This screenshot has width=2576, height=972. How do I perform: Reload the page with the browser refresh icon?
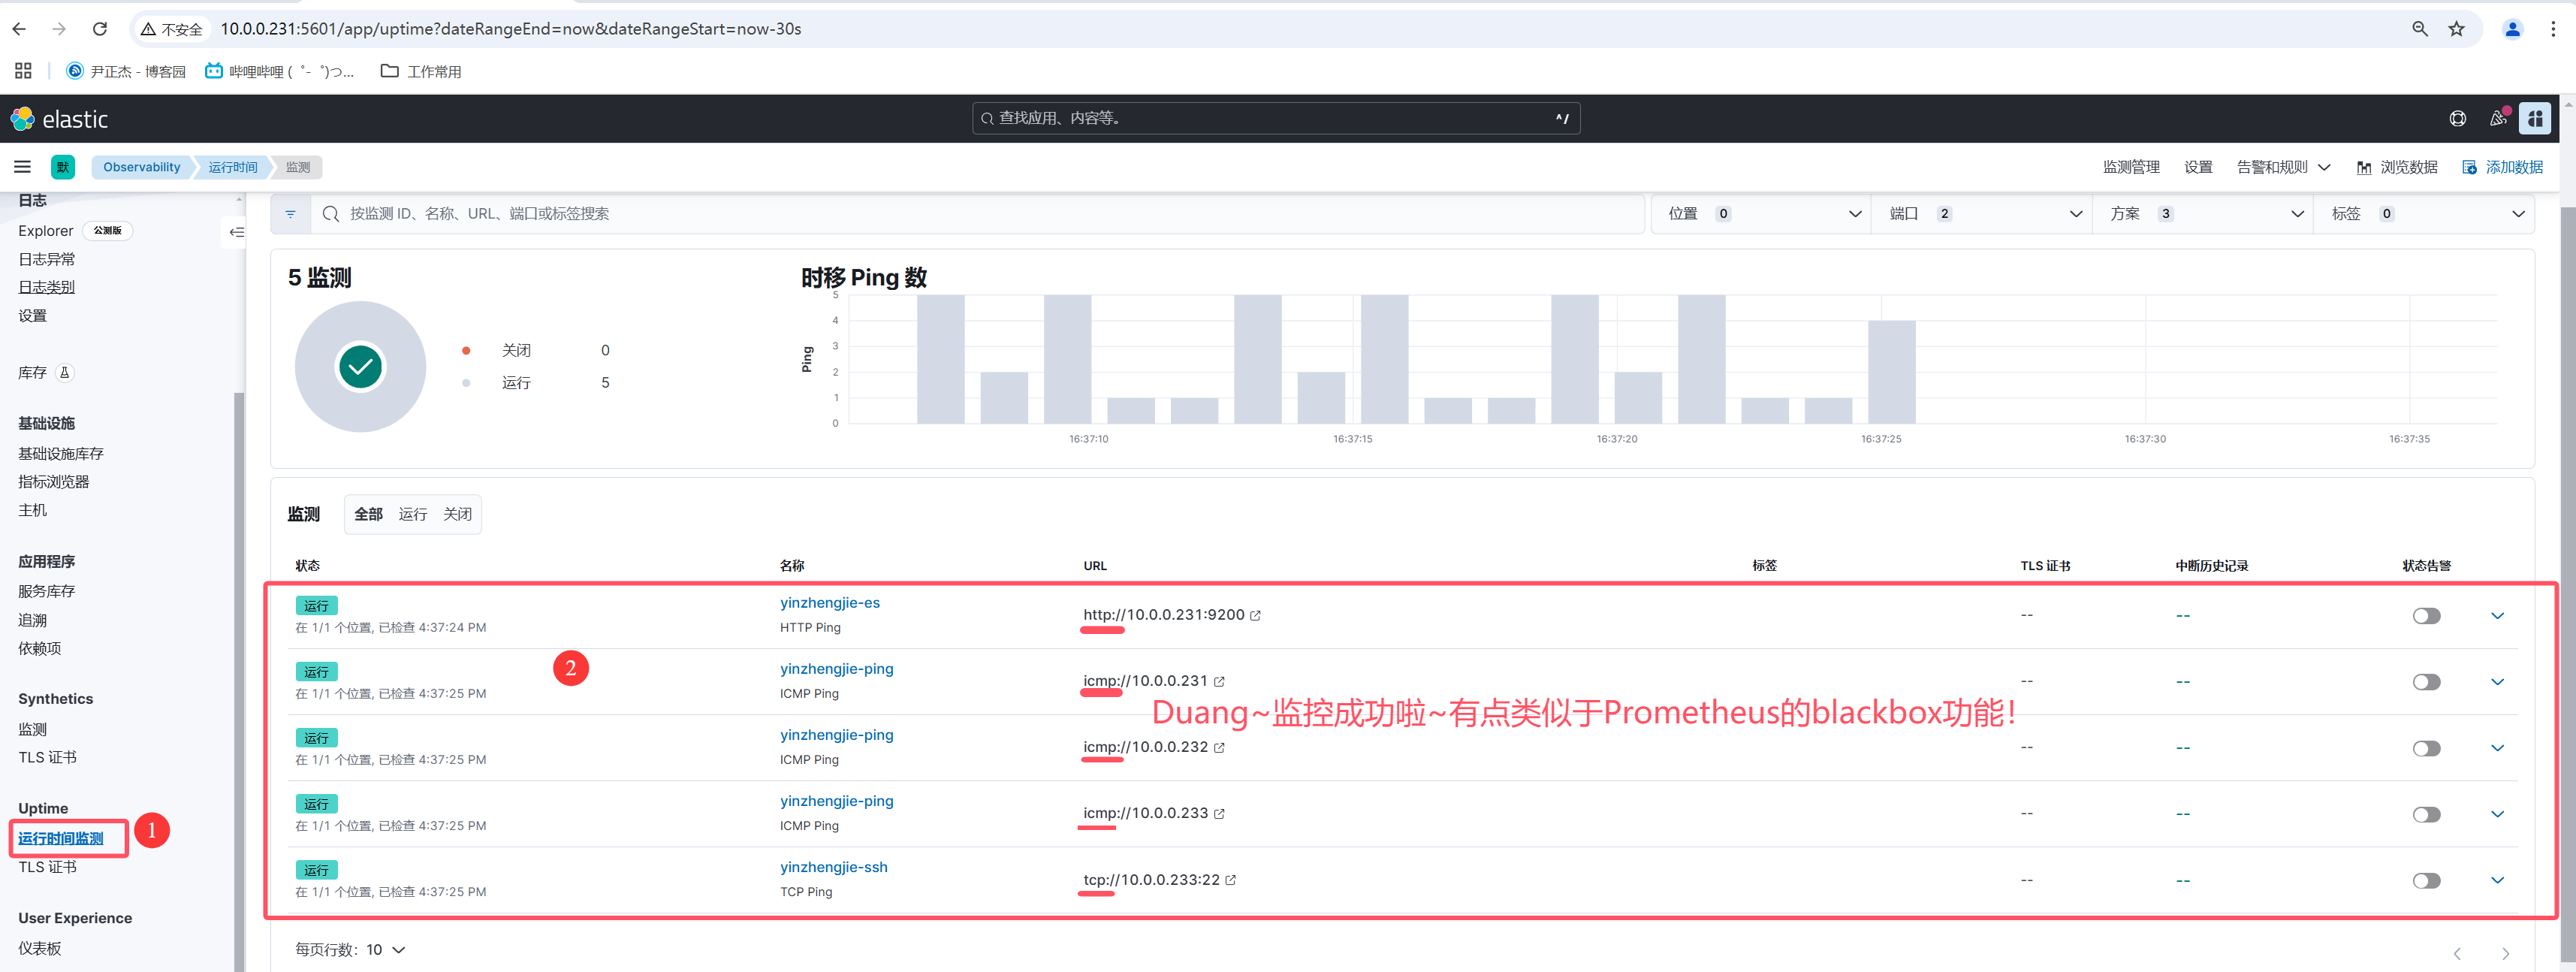pos(100,29)
